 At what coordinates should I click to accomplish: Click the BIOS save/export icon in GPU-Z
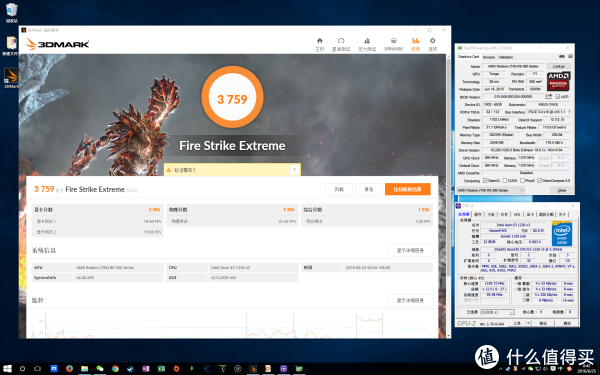point(549,96)
